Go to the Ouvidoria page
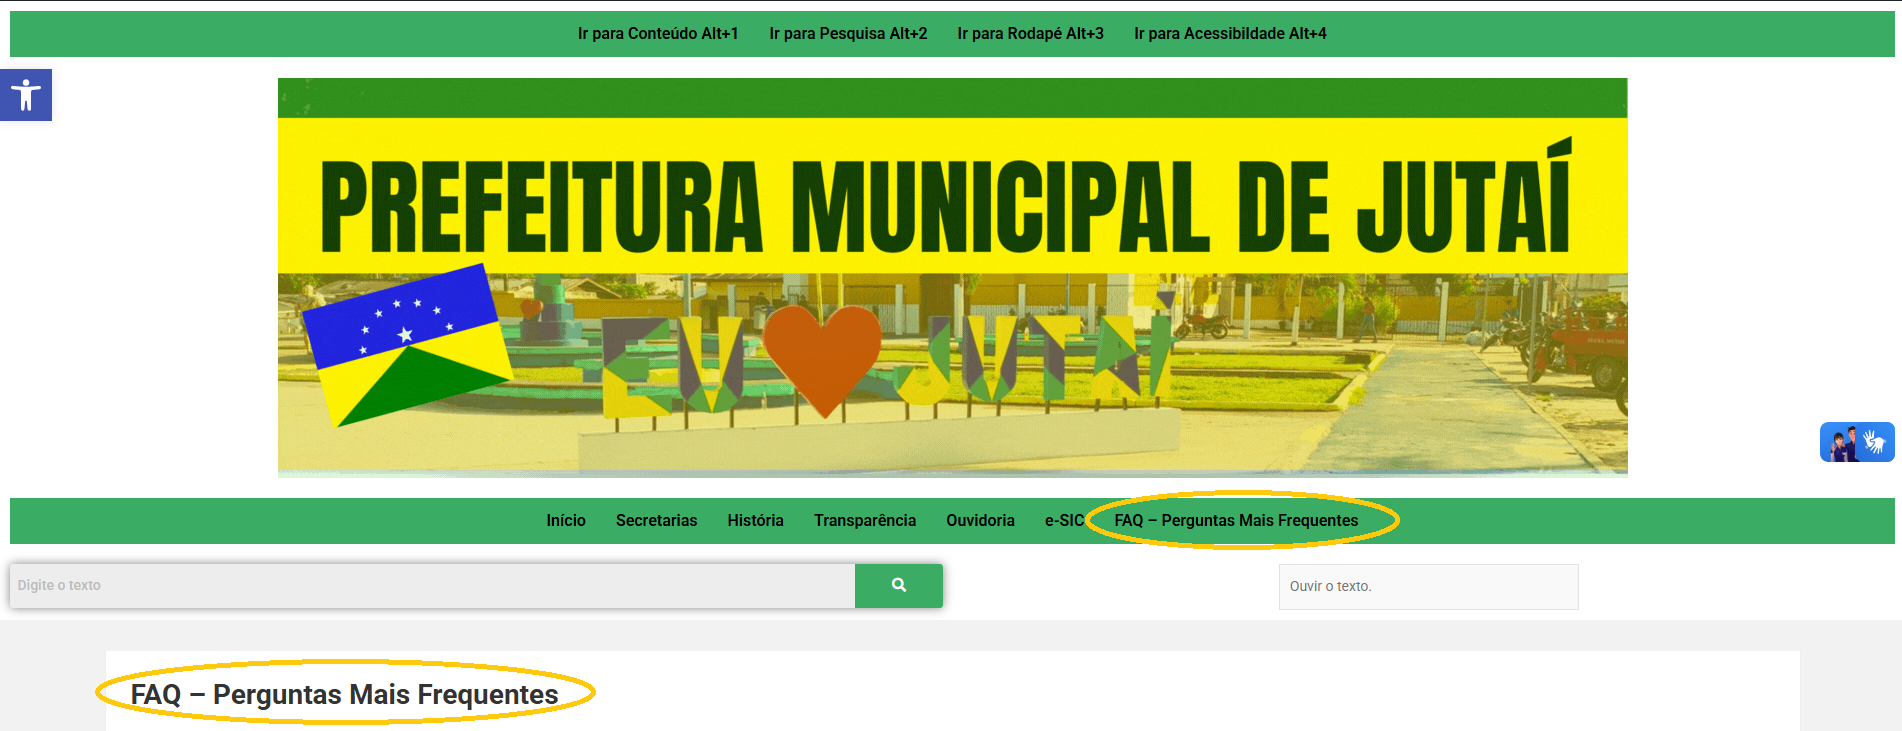Viewport: 1902px width, 731px height. [x=980, y=521]
